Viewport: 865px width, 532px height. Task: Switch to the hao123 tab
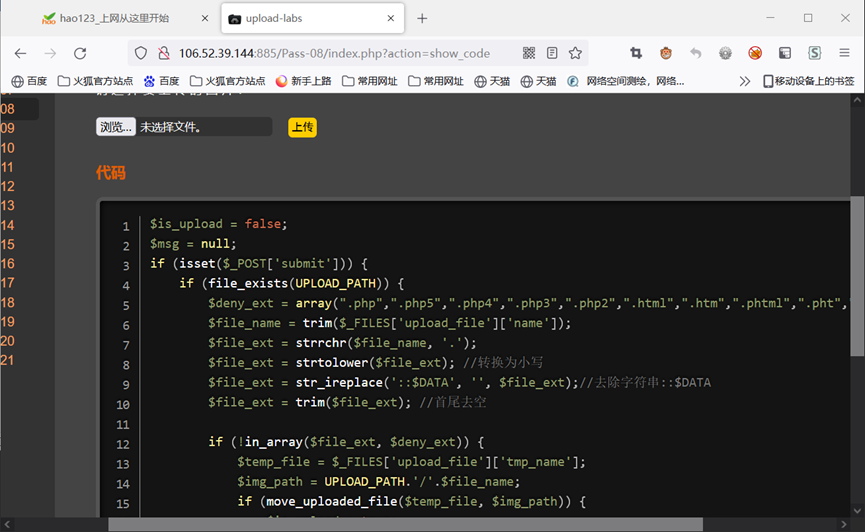(113, 18)
